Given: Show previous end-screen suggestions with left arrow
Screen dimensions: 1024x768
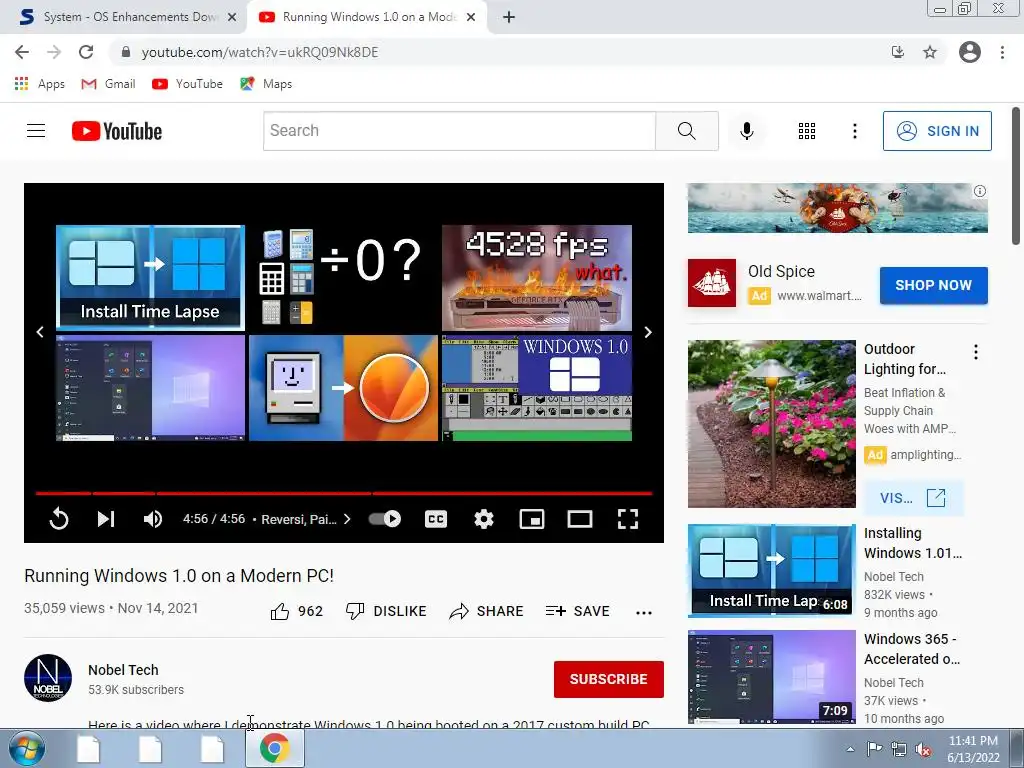Looking at the screenshot, I should tap(40, 332).
